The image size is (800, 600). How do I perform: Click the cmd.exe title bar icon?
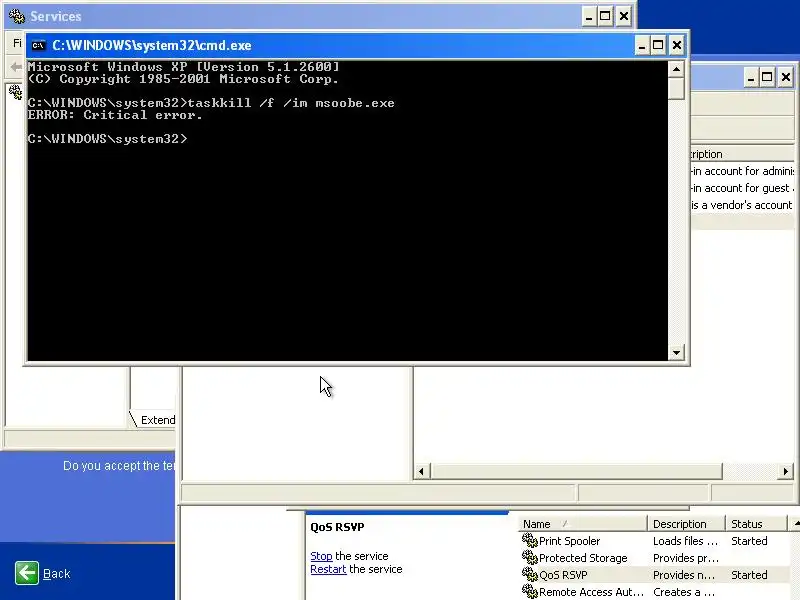(38, 45)
